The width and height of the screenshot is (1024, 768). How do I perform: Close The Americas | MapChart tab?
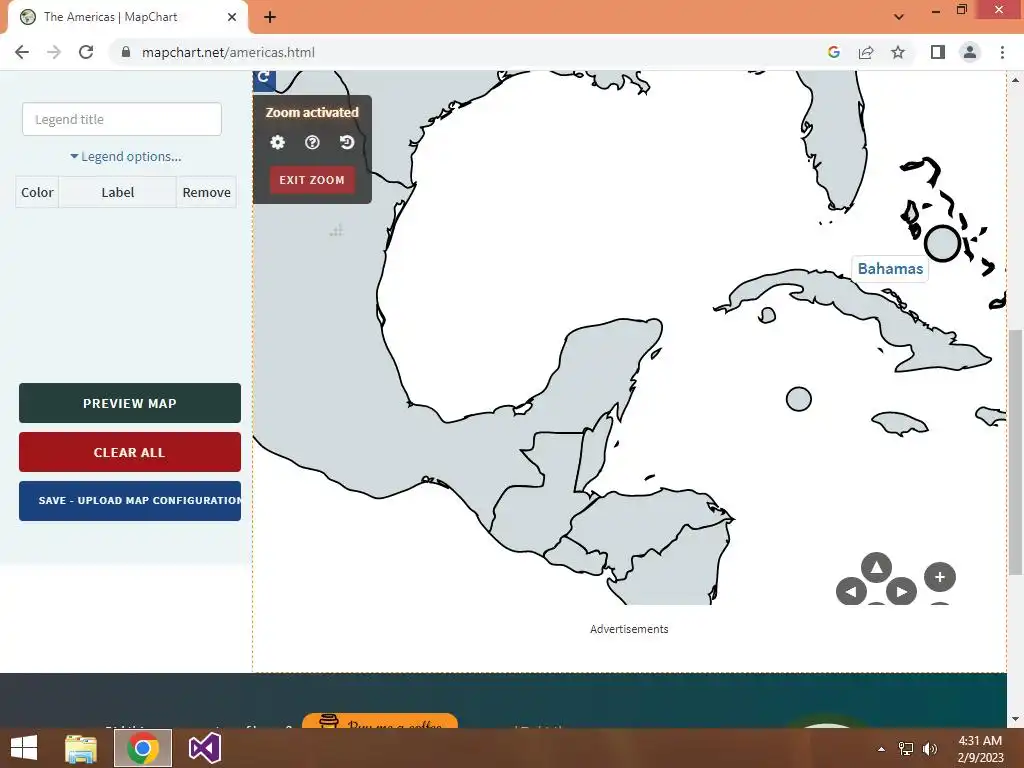tap(232, 17)
